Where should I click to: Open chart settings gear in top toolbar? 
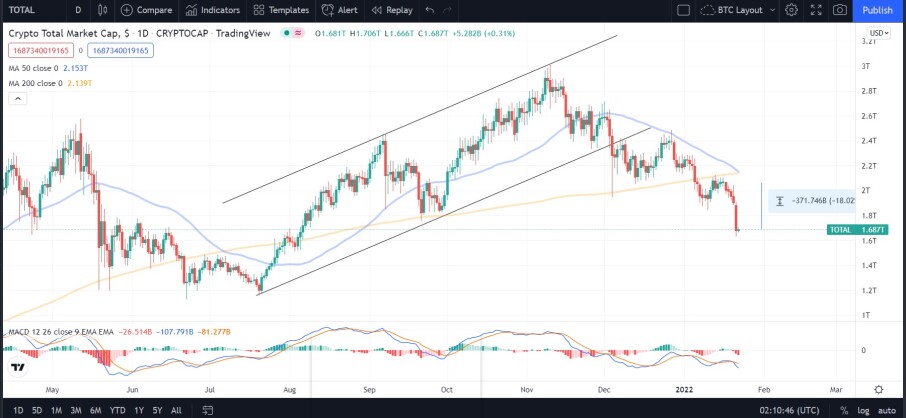792,10
